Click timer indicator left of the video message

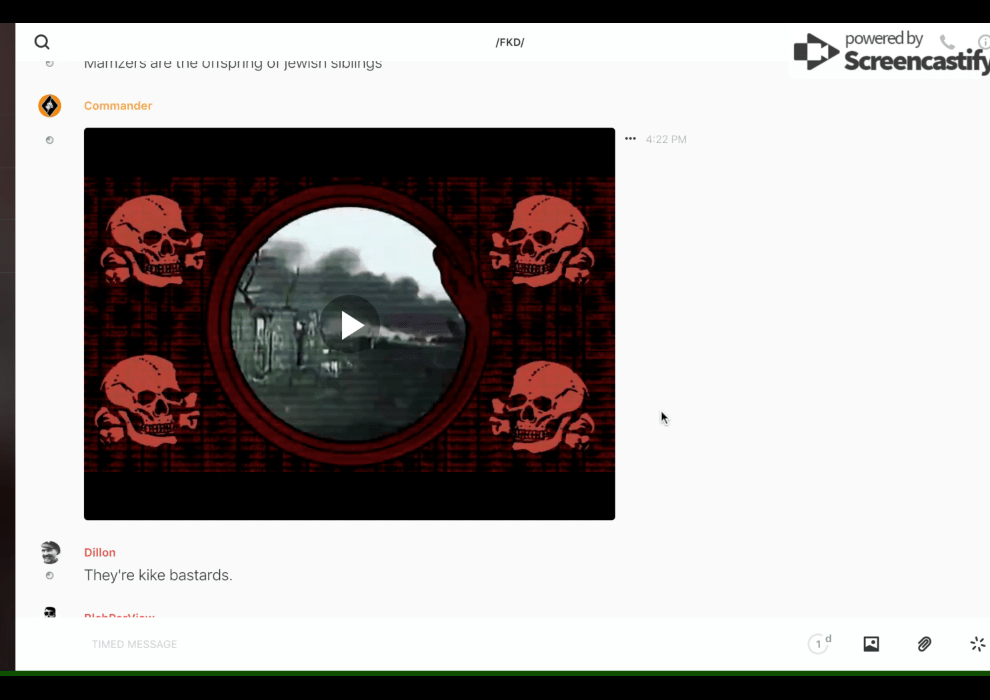(x=49, y=140)
